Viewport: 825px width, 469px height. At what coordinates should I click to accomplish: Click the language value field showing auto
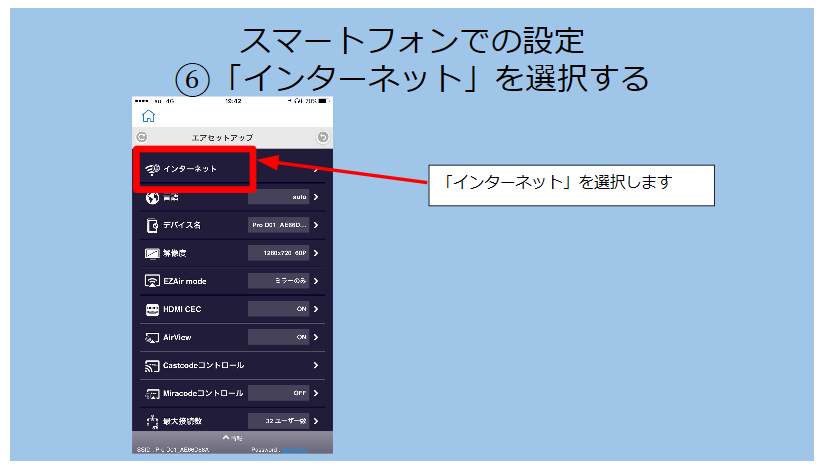(x=278, y=198)
